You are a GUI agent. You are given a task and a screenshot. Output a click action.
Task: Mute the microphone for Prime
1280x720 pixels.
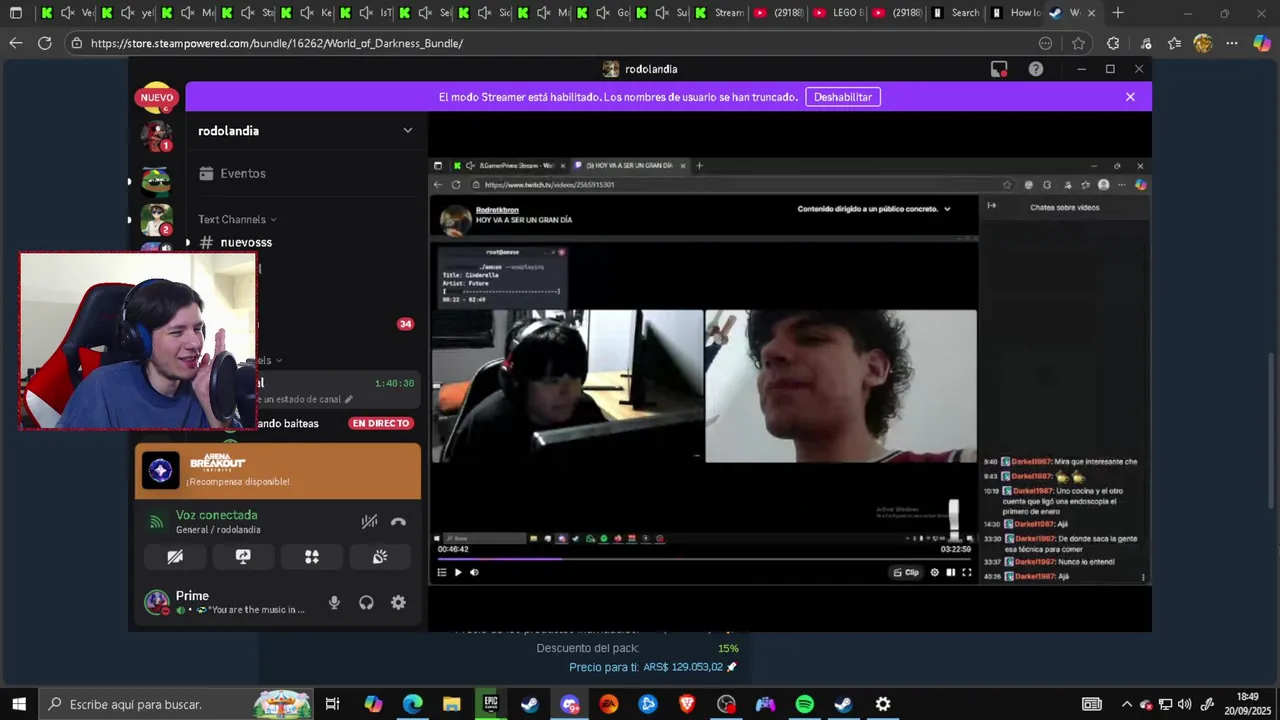[x=334, y=602]
